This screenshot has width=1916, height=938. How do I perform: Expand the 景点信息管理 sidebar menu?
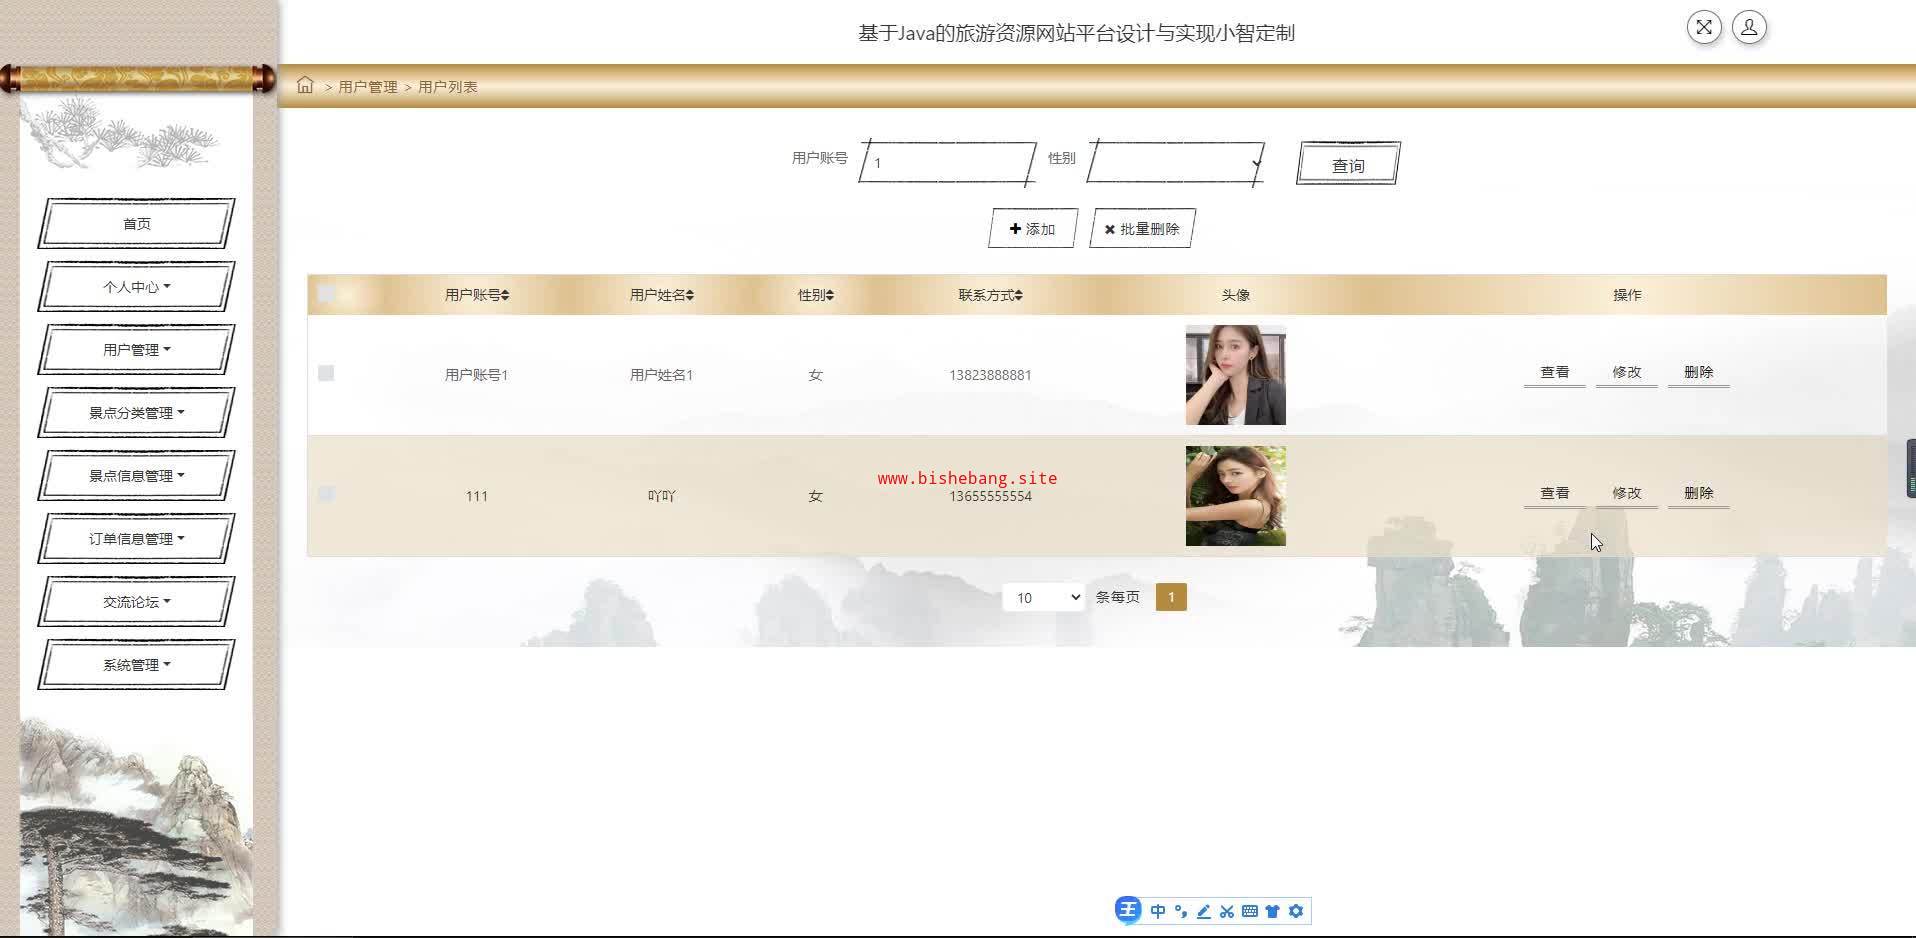click(137, 476)
